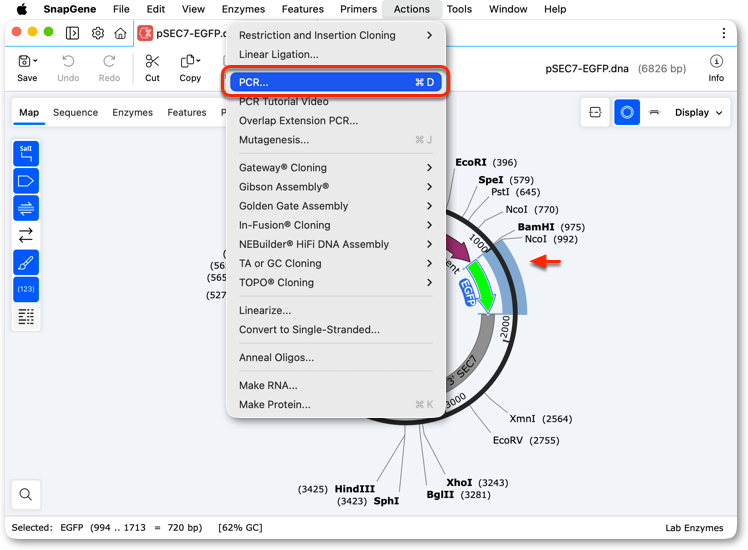The width and height of the screenshot is (748, 550).
Task: Open the magnifier search button
Action: tap(26, 494)
